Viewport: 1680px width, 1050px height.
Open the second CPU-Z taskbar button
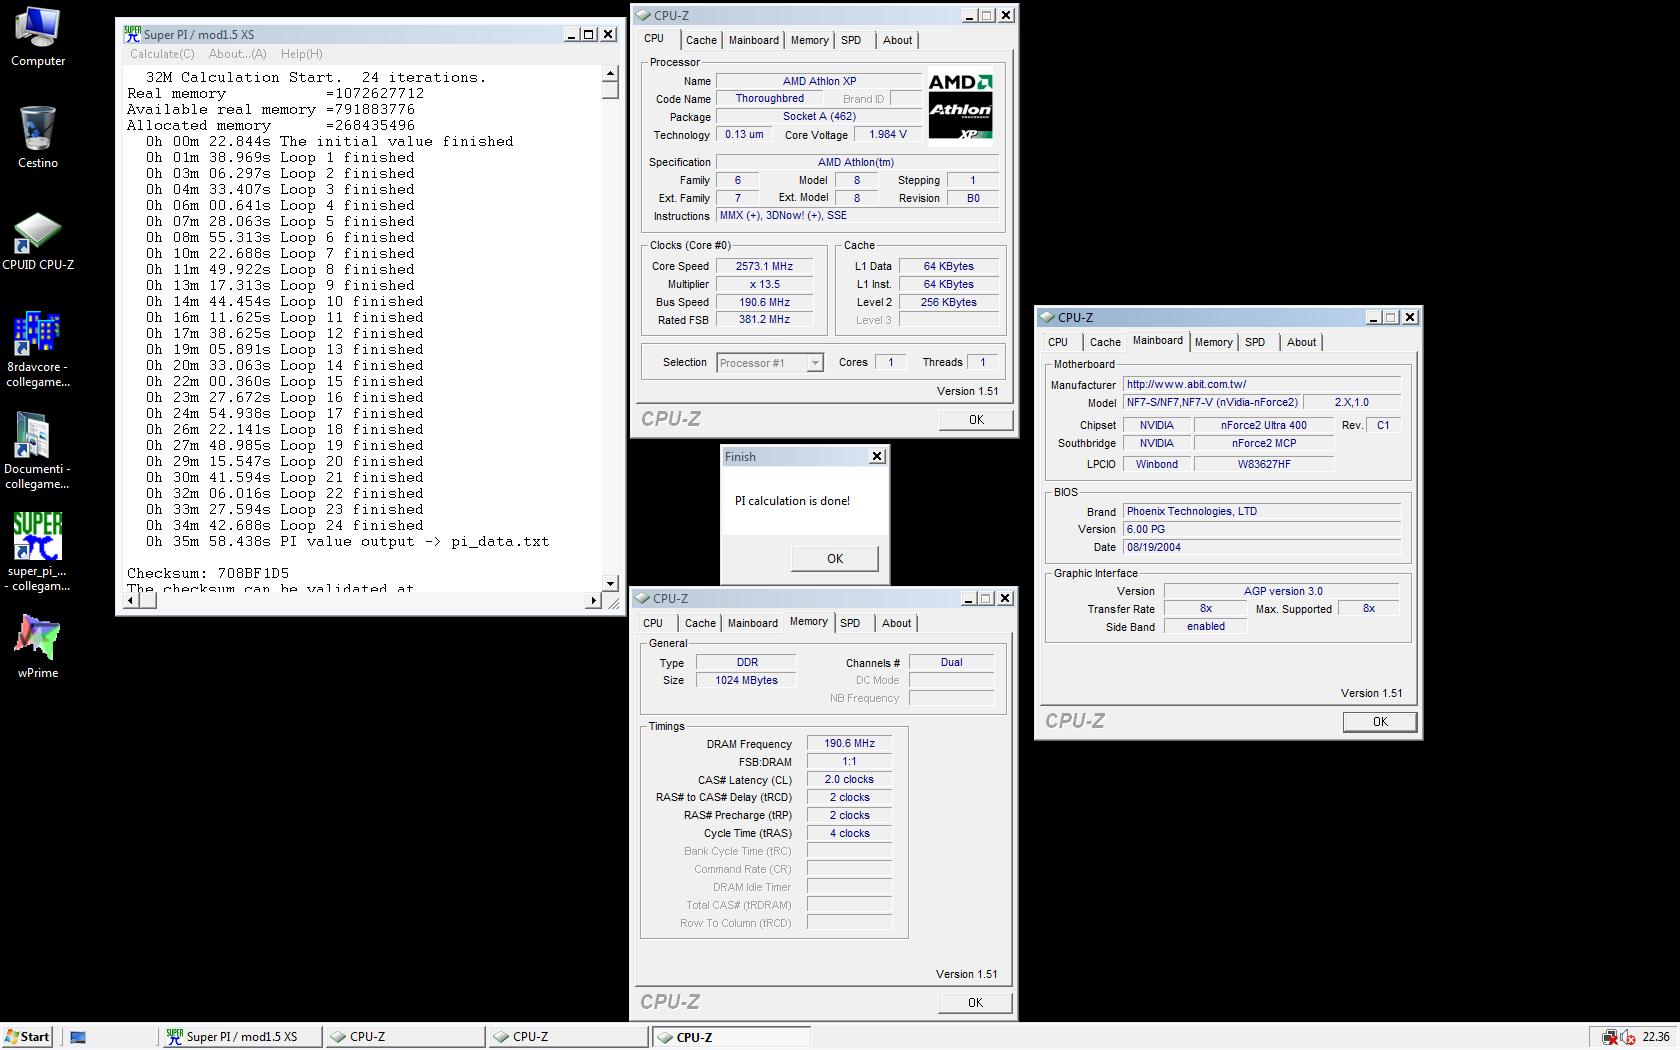click(567, 1037)
